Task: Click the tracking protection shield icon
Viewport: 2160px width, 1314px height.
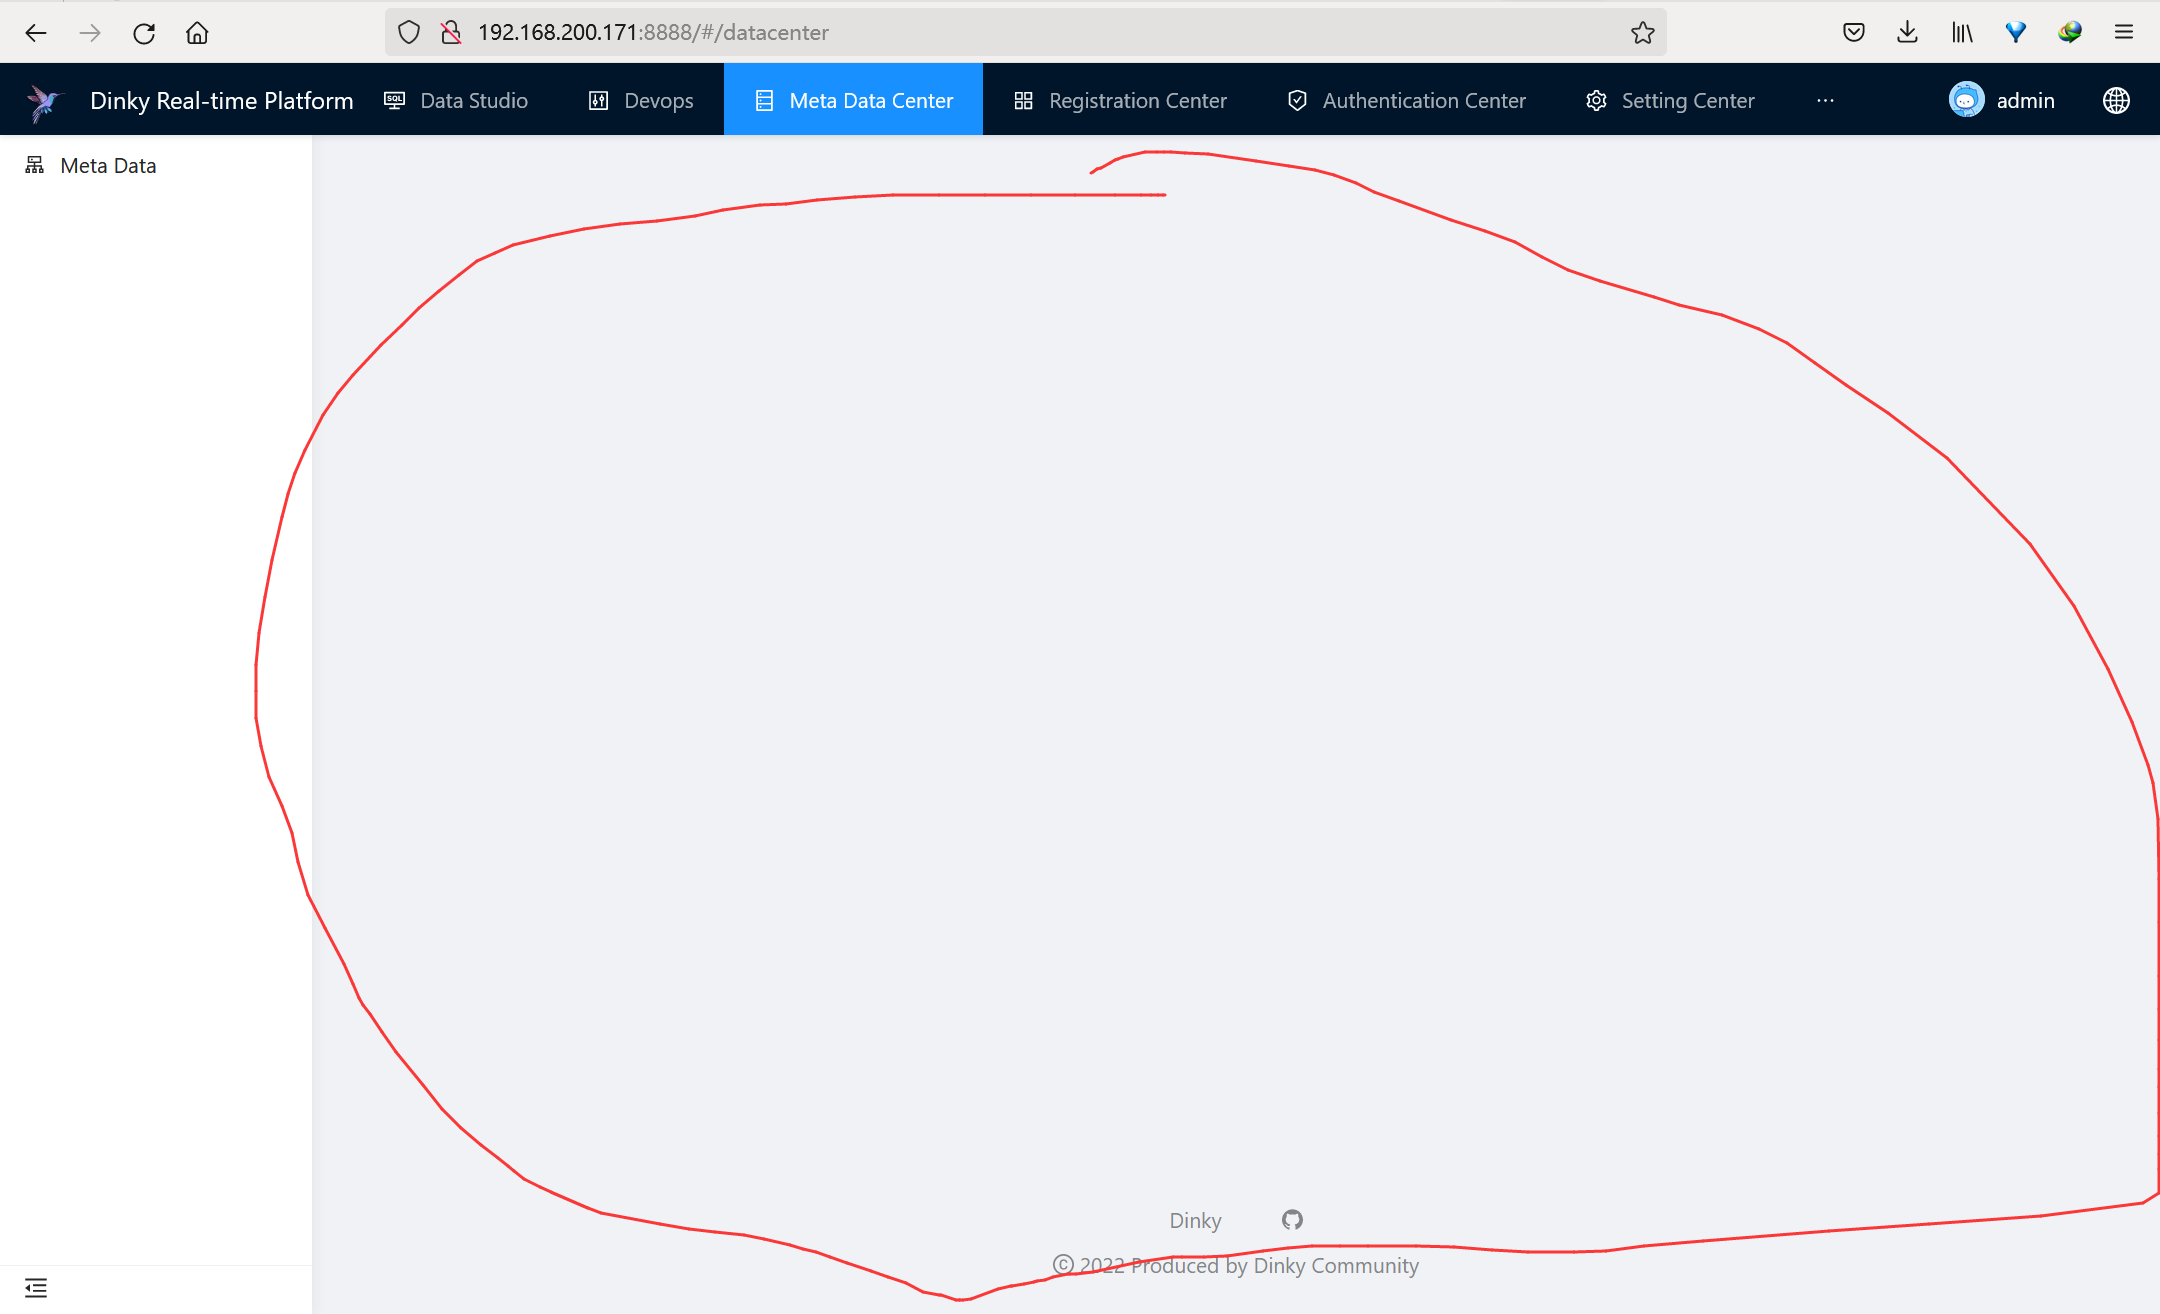Action: pos(409,31)
